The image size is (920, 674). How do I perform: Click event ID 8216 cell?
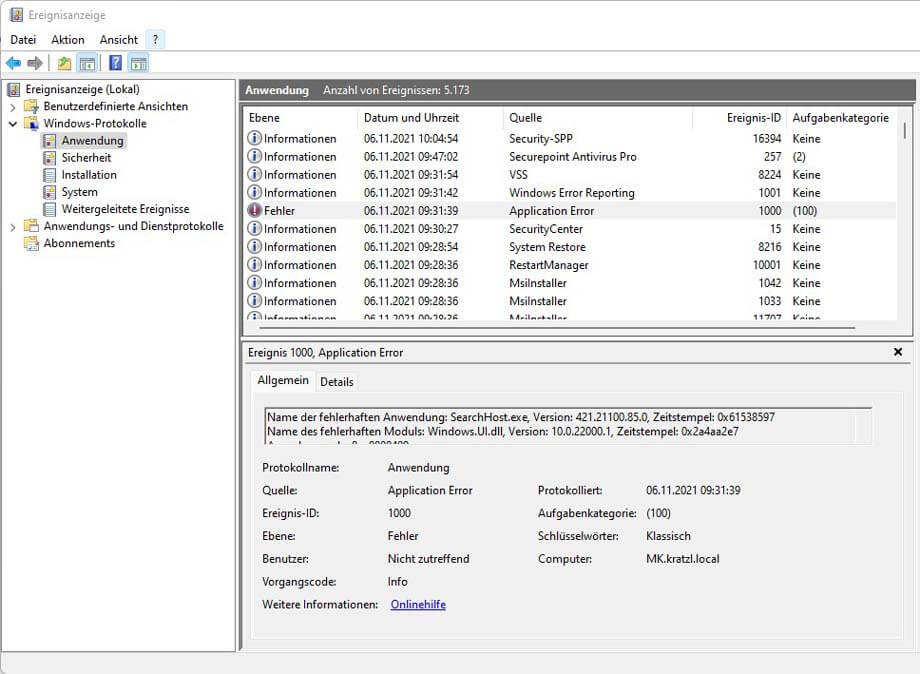769,247
